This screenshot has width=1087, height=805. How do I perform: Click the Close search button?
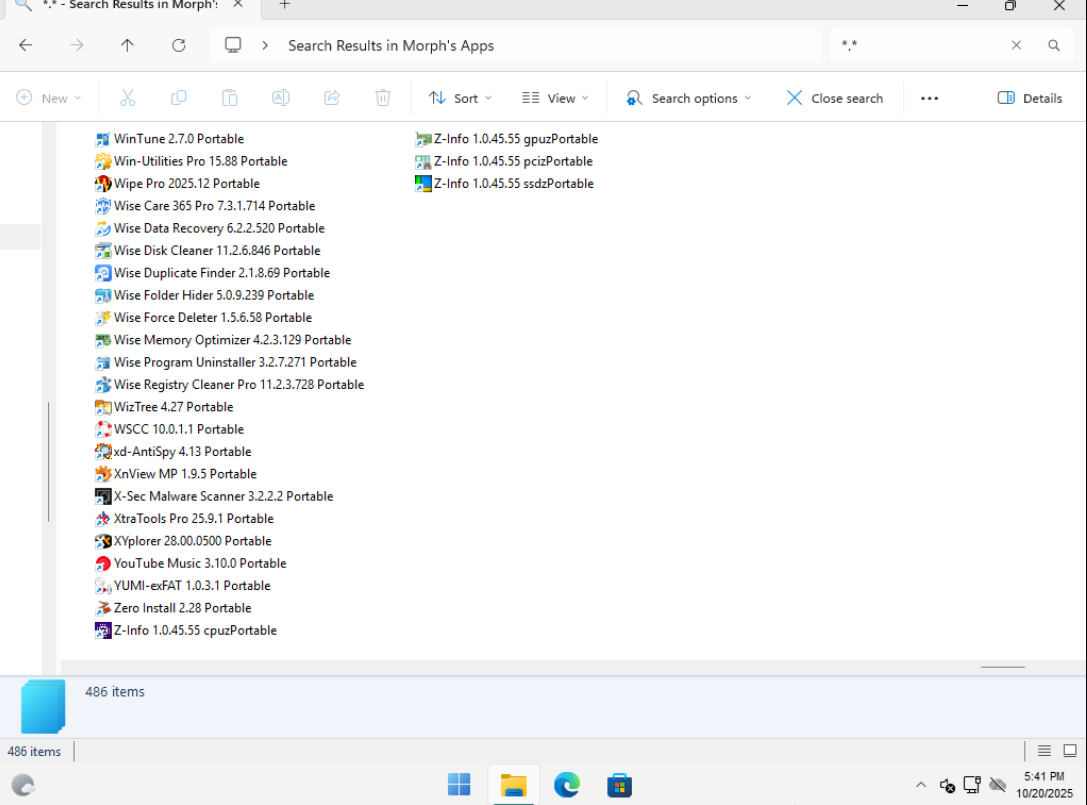835,98
